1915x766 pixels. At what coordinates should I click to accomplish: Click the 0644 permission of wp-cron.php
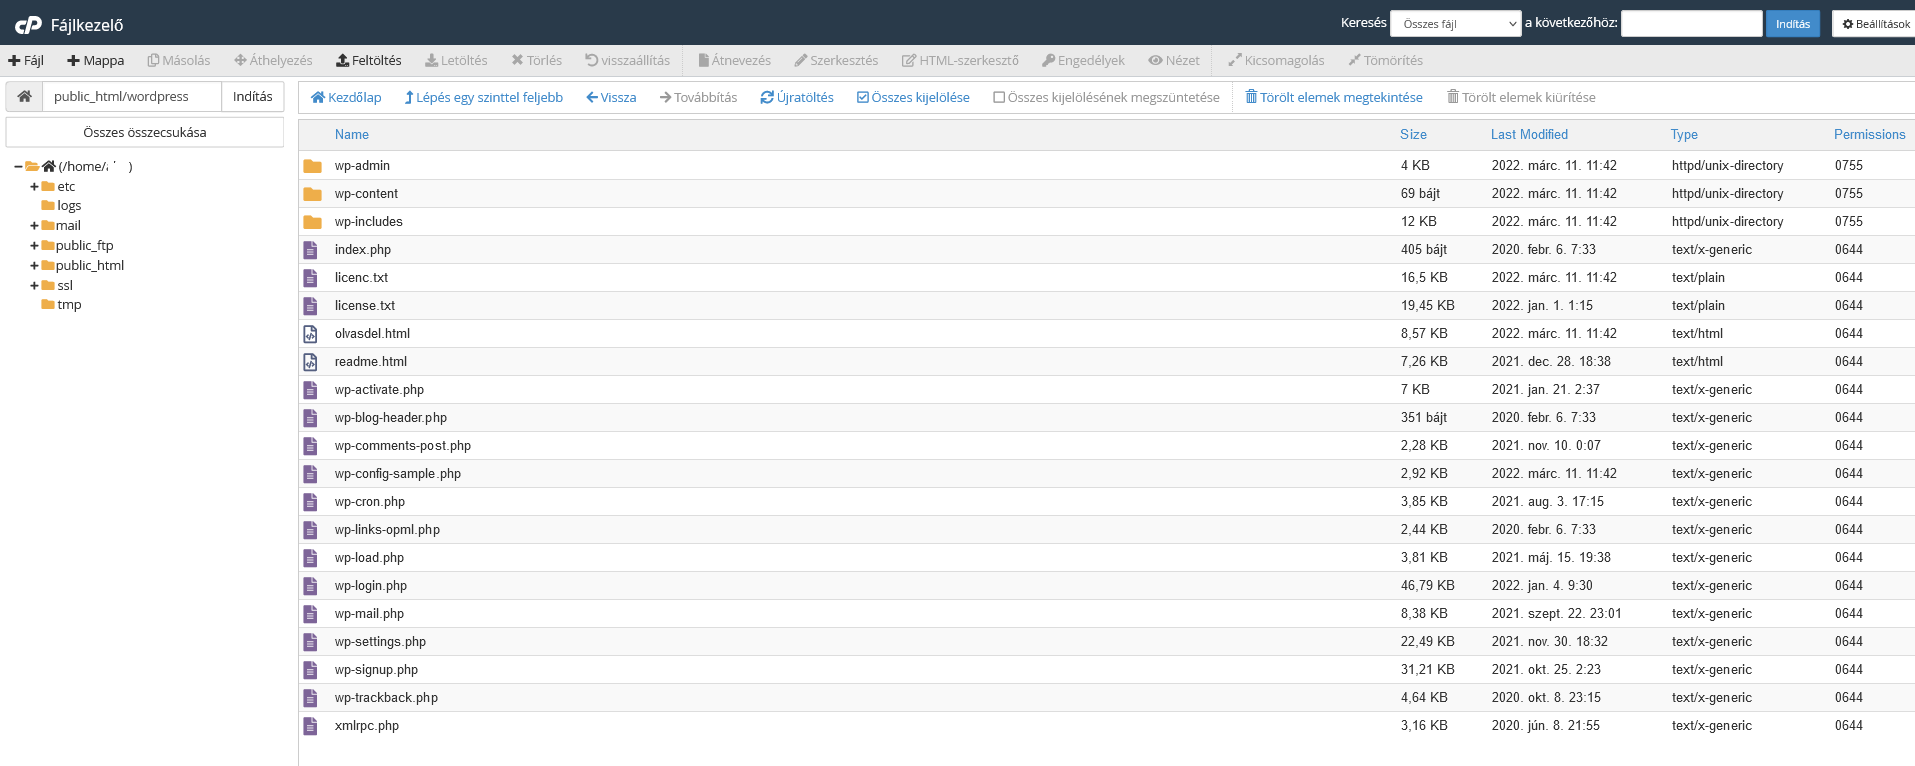click(x=1849, y=502)
